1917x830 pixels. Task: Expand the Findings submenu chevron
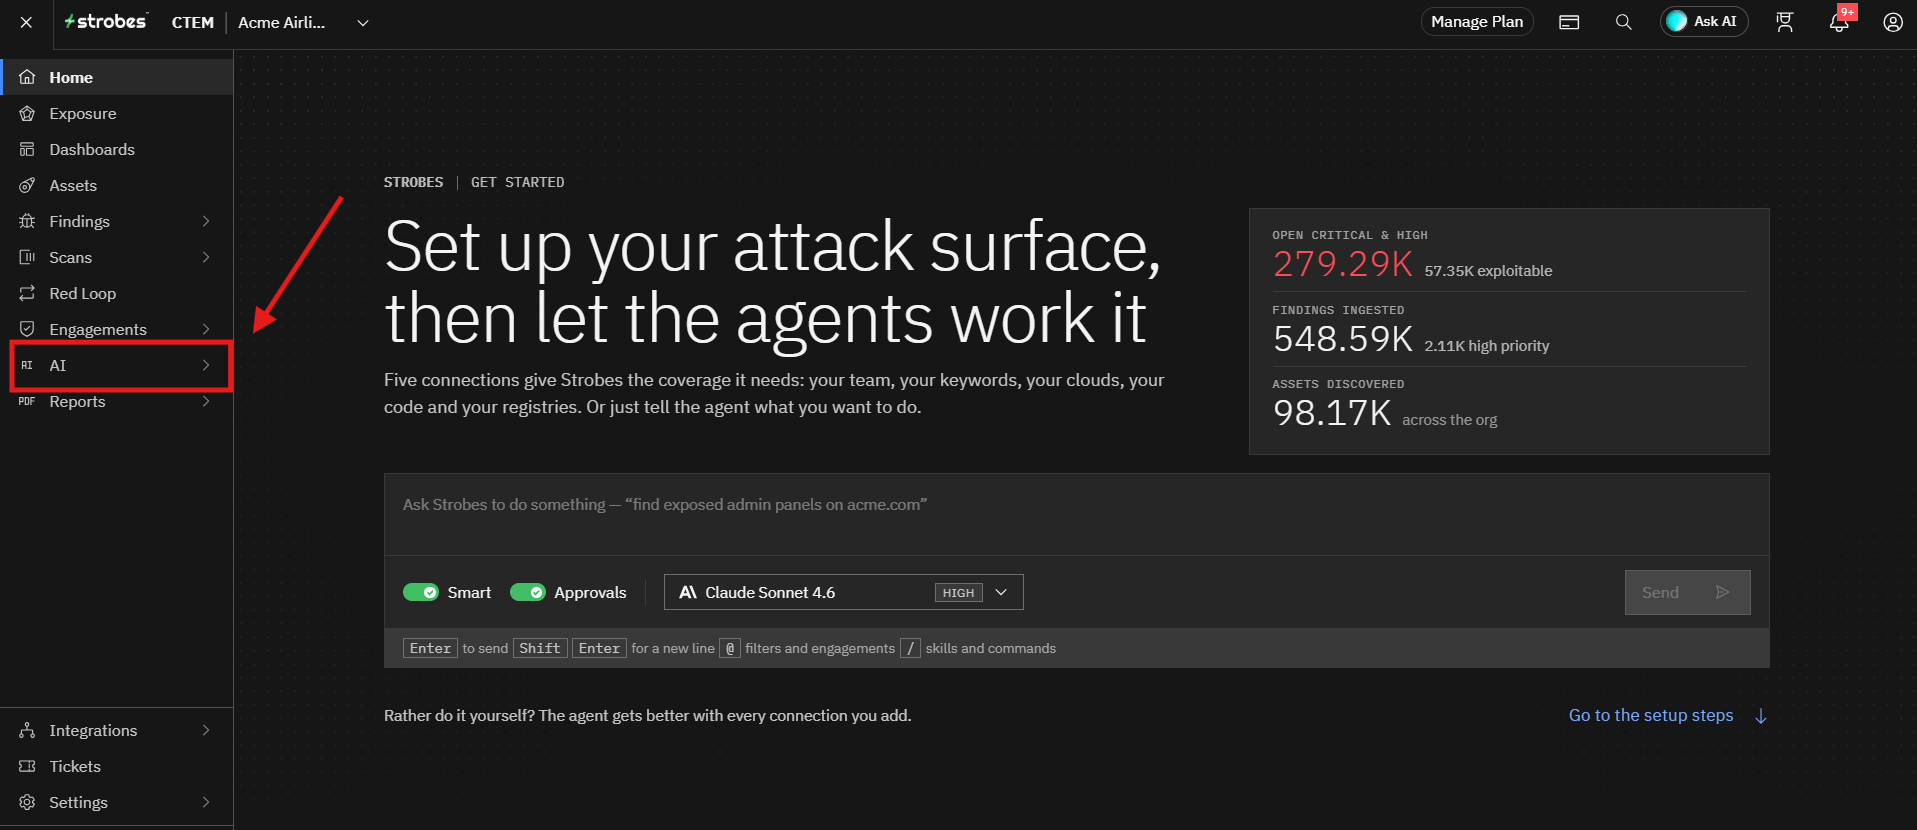[x=206, y=221]
